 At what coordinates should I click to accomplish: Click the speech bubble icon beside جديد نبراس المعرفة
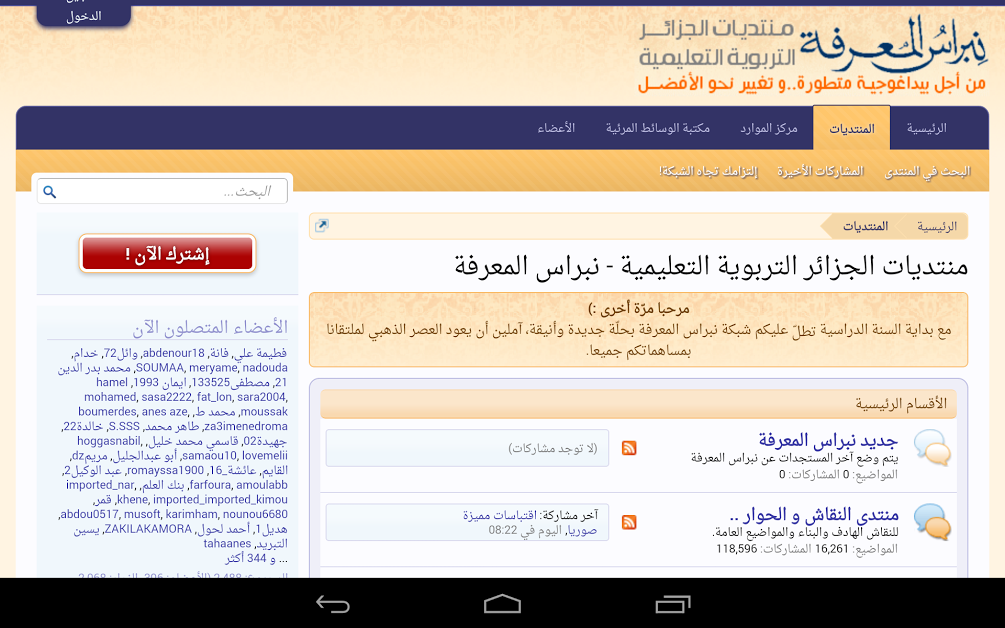pyautogui.click(x=932, y=447)
